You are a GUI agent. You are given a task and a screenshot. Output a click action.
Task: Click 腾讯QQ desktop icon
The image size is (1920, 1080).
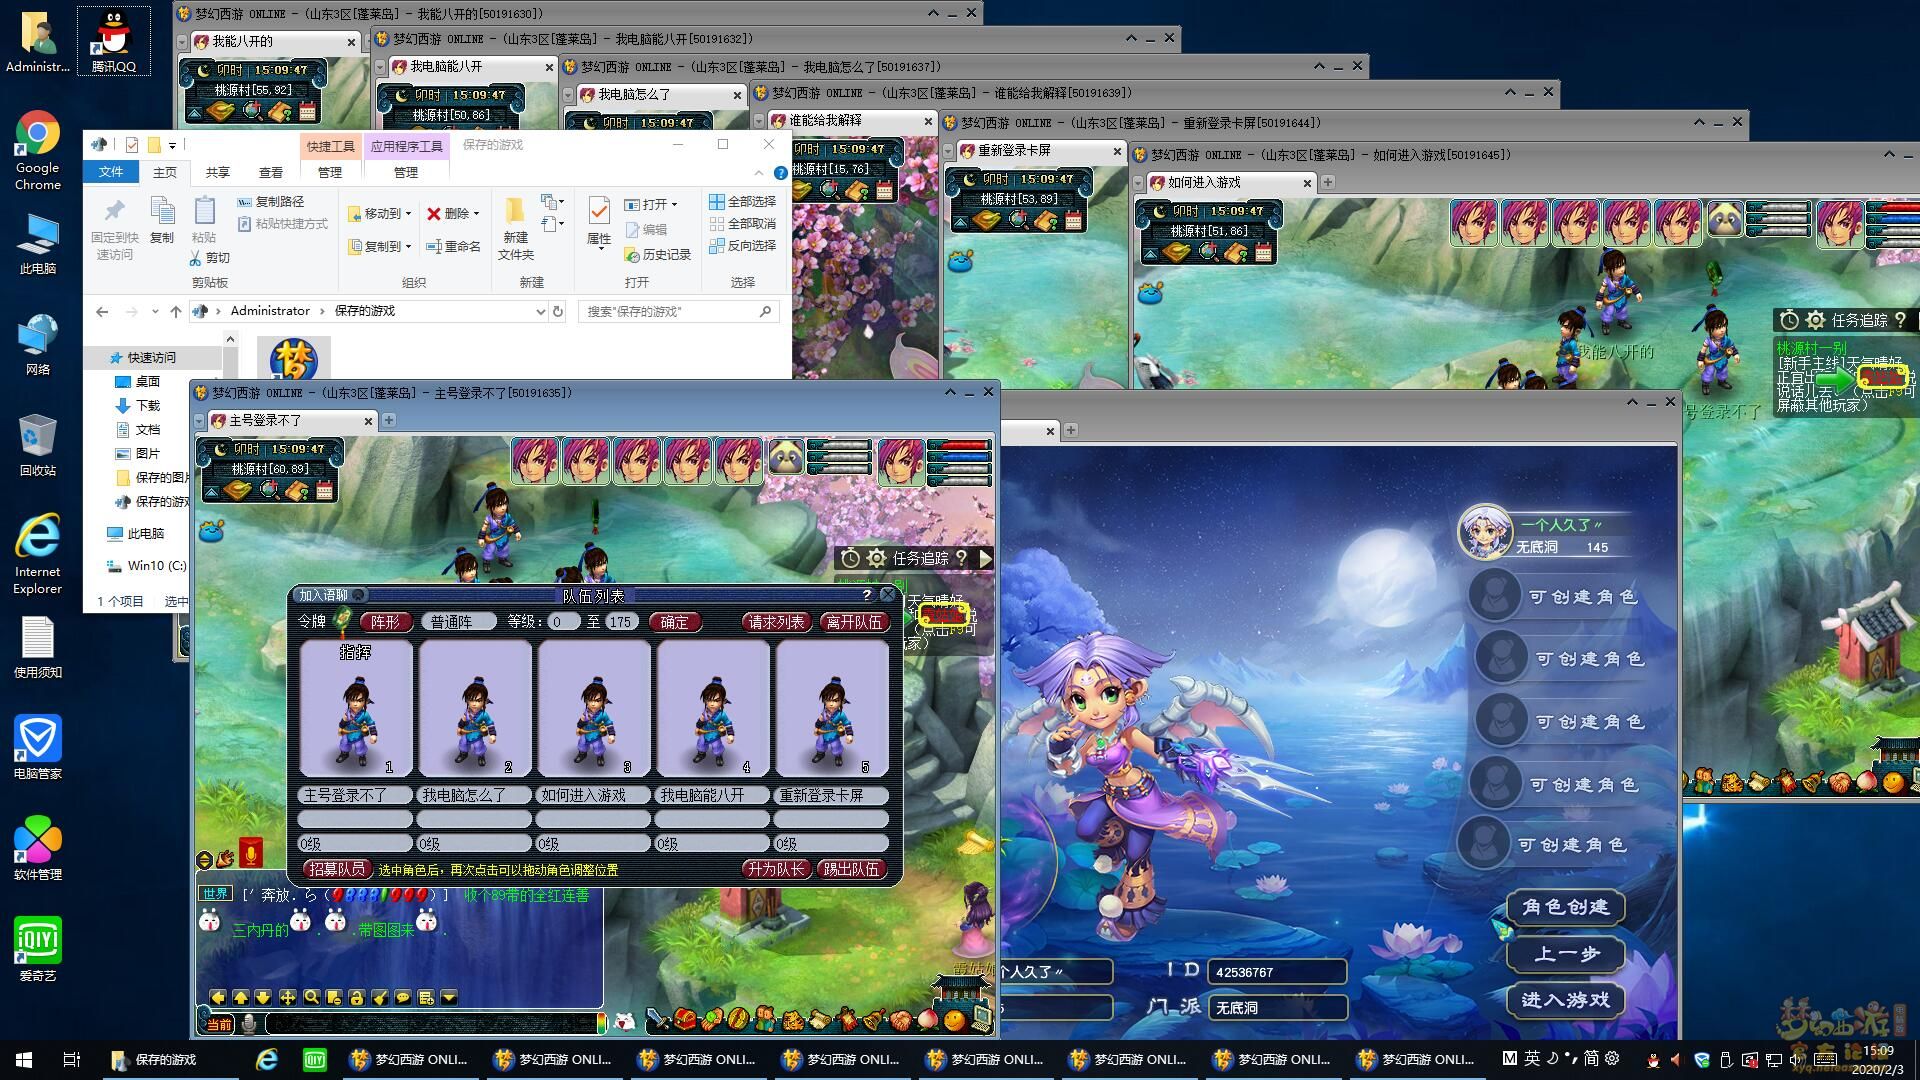114,41
